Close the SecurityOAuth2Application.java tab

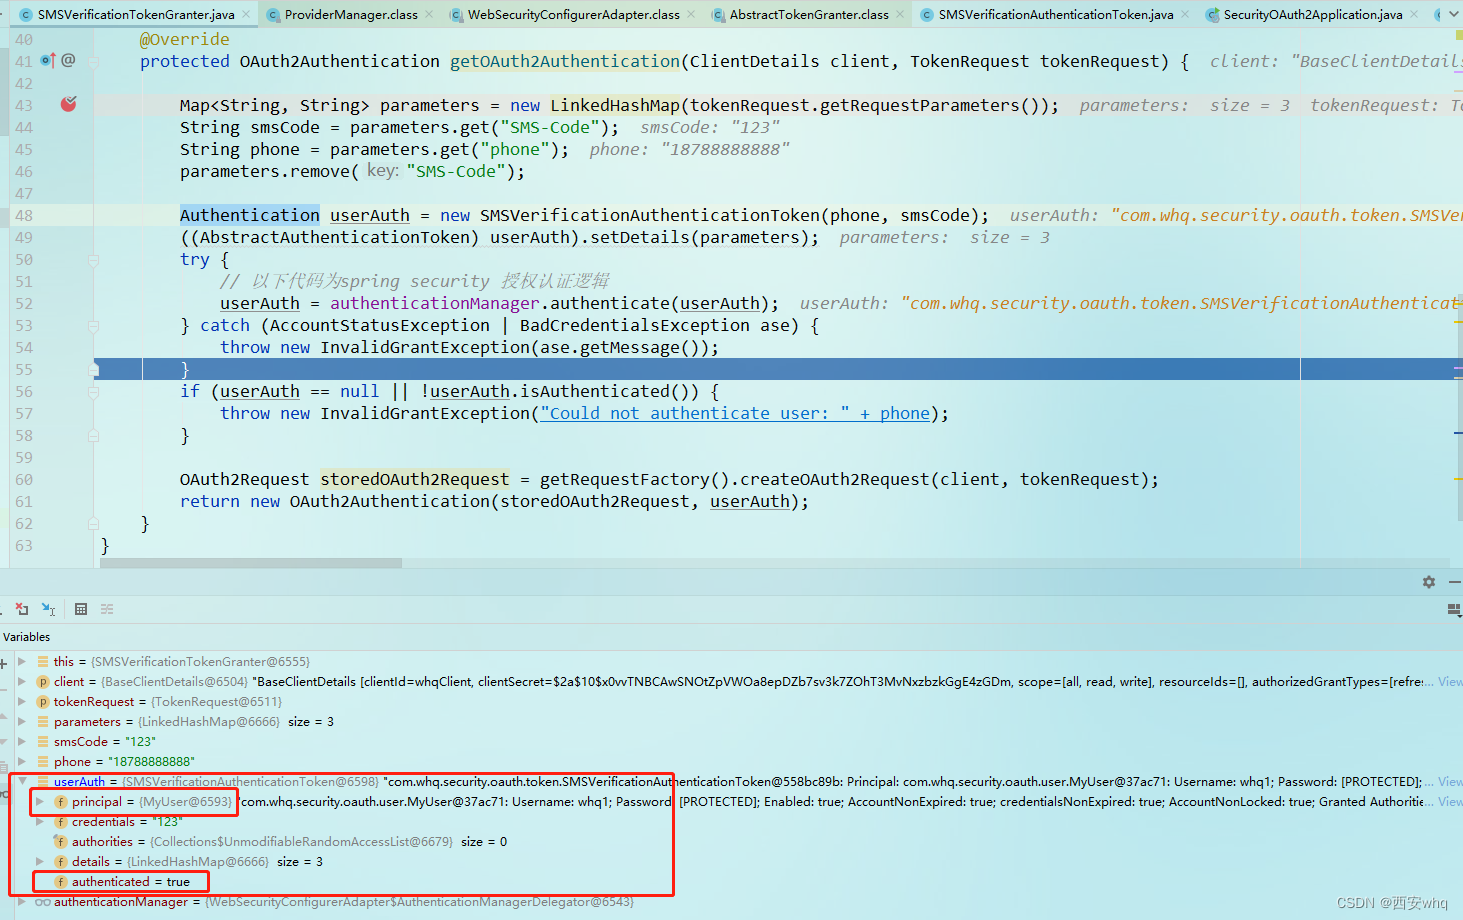click(x=1414, y=15)
